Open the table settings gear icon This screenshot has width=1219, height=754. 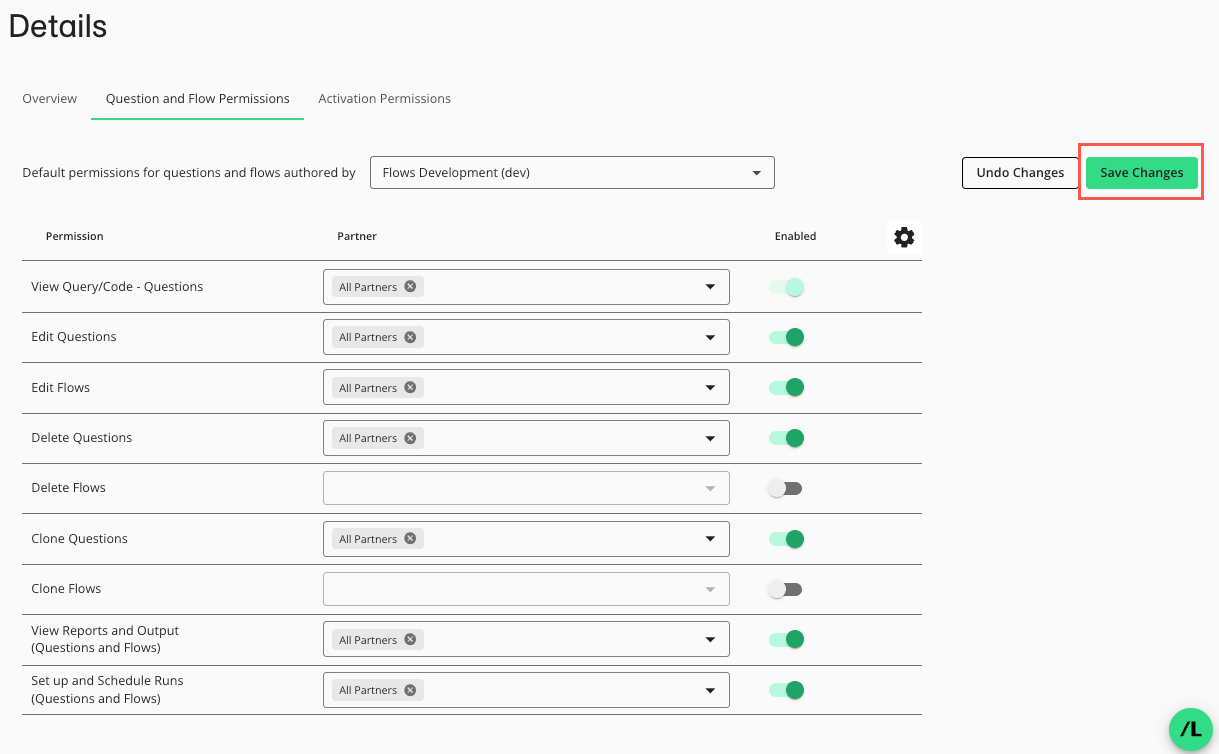click(904, 237)
